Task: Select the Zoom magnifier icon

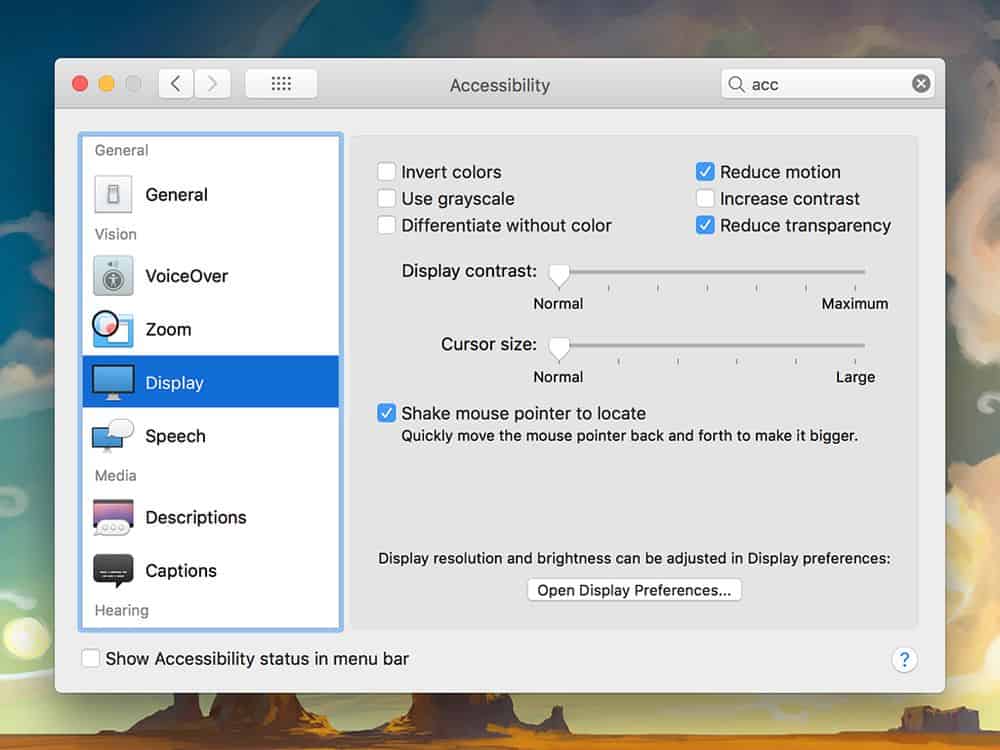Action: [112, 329]
